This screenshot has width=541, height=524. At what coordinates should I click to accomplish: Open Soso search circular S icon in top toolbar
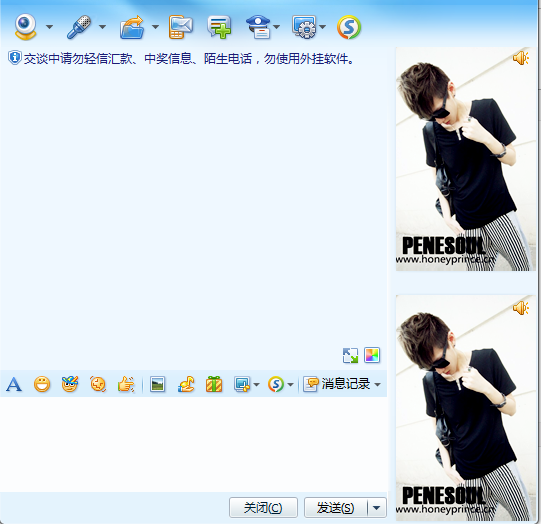(x=349, y=27)
